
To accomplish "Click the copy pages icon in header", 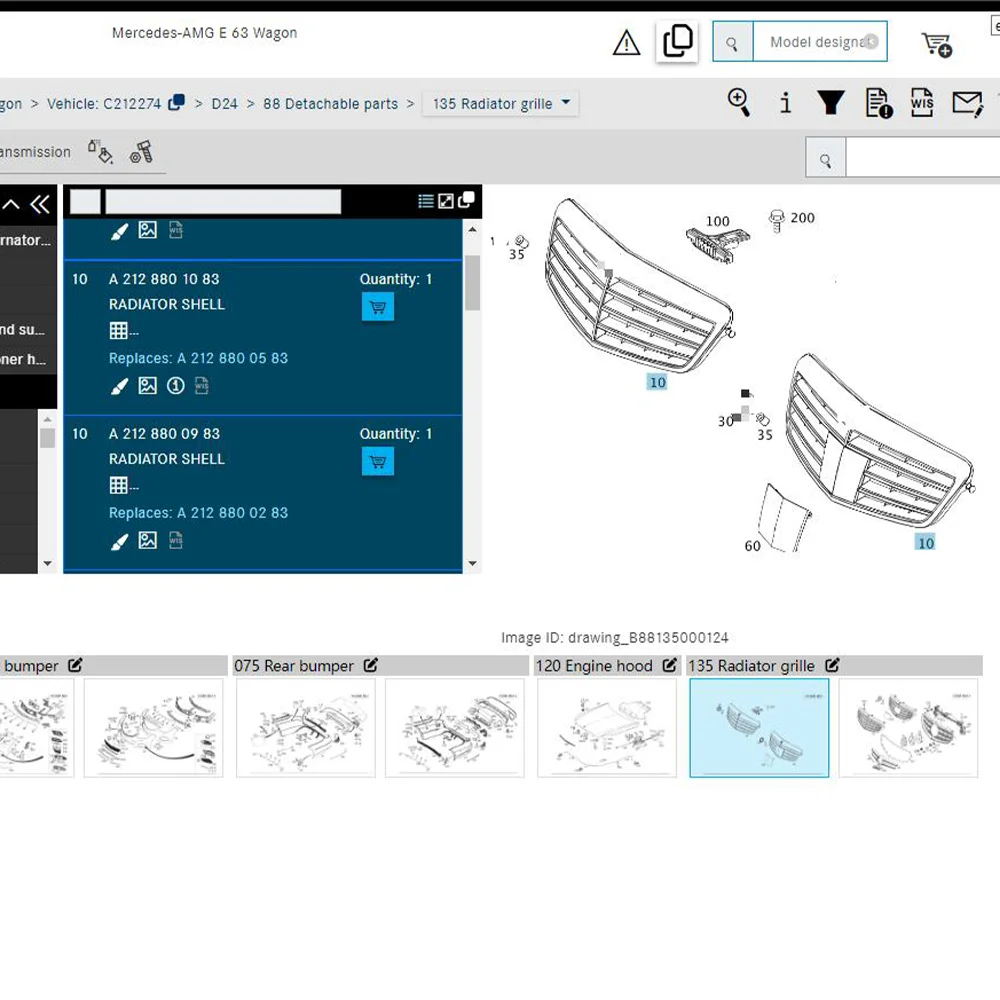I will coord(677,41).
